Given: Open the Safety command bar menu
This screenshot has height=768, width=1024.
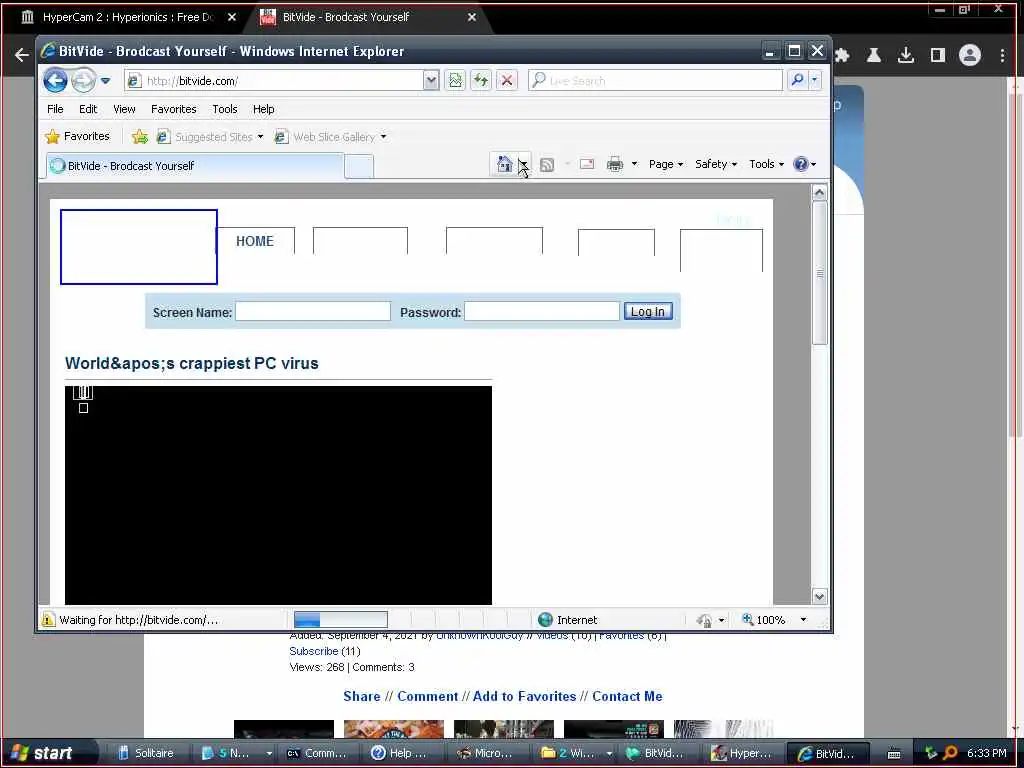Looking at the screenshot, I should pyautogui.click(x=716, y=164).
